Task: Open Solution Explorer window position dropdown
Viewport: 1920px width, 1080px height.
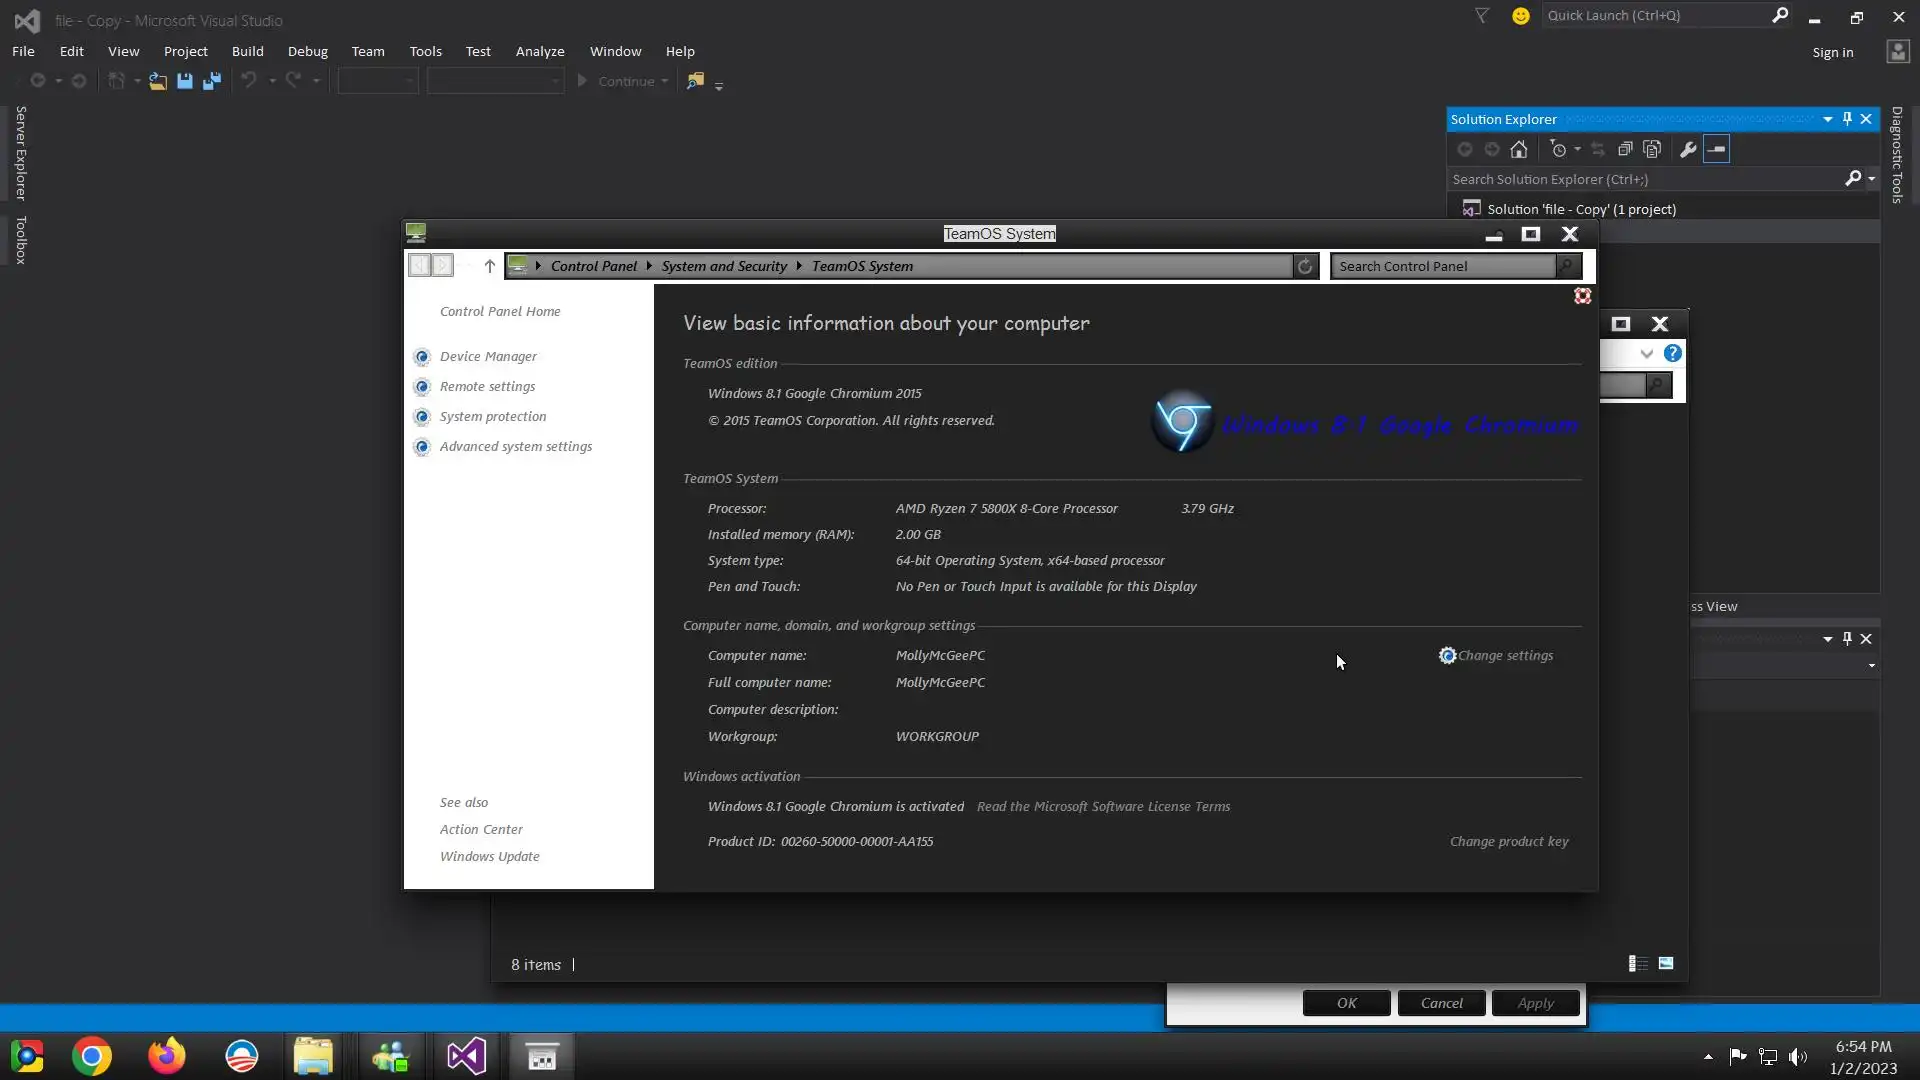Action: click(1827, 119)
